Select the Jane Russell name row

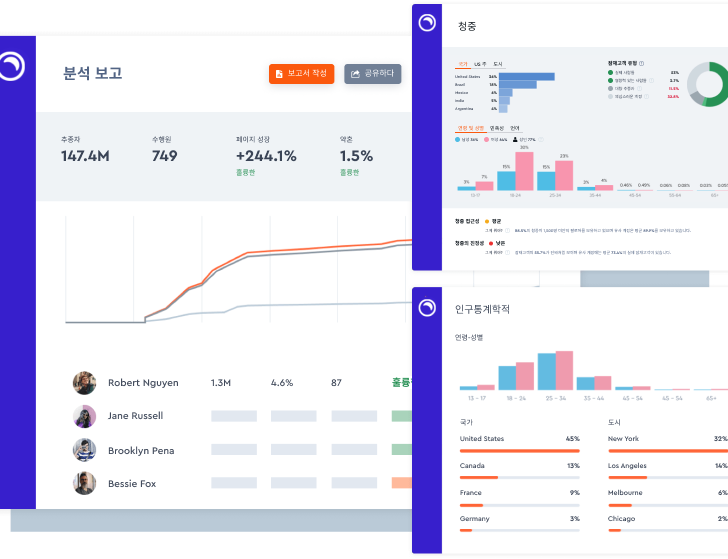[135, 416]
